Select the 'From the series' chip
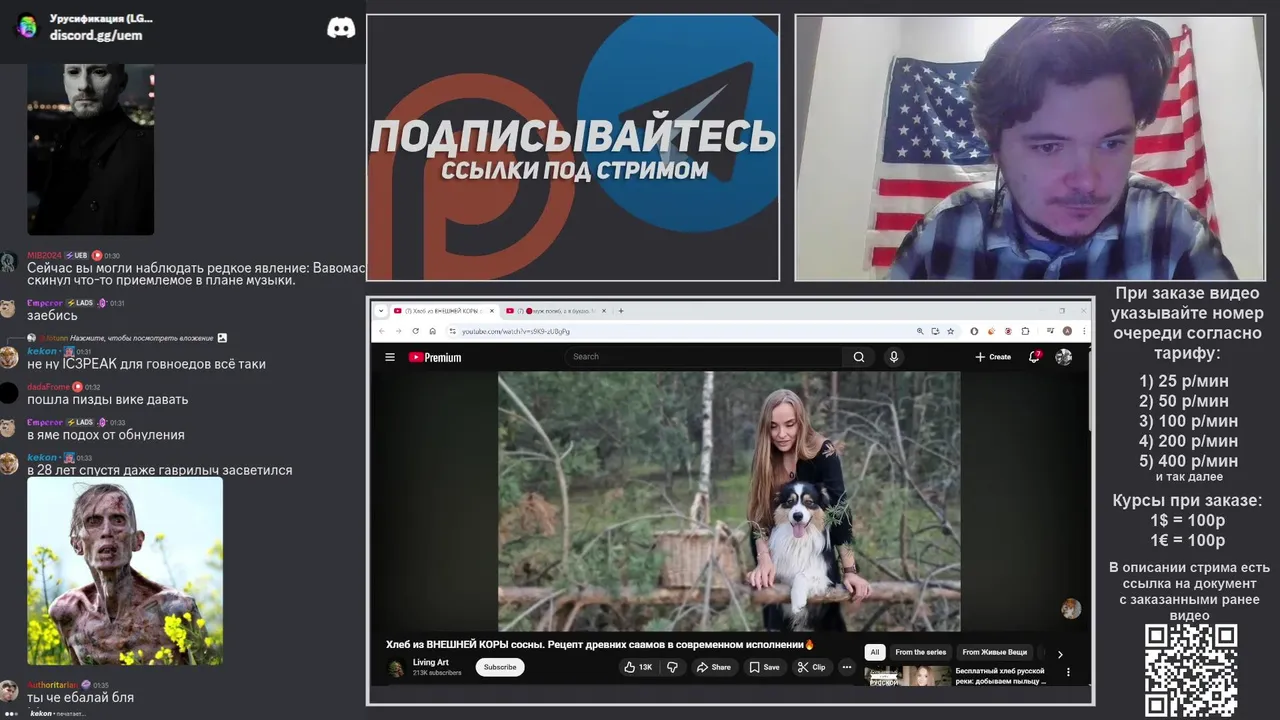Image resolution: width=1280 pixels, height=720 pixels. click(x=920, y=652)
